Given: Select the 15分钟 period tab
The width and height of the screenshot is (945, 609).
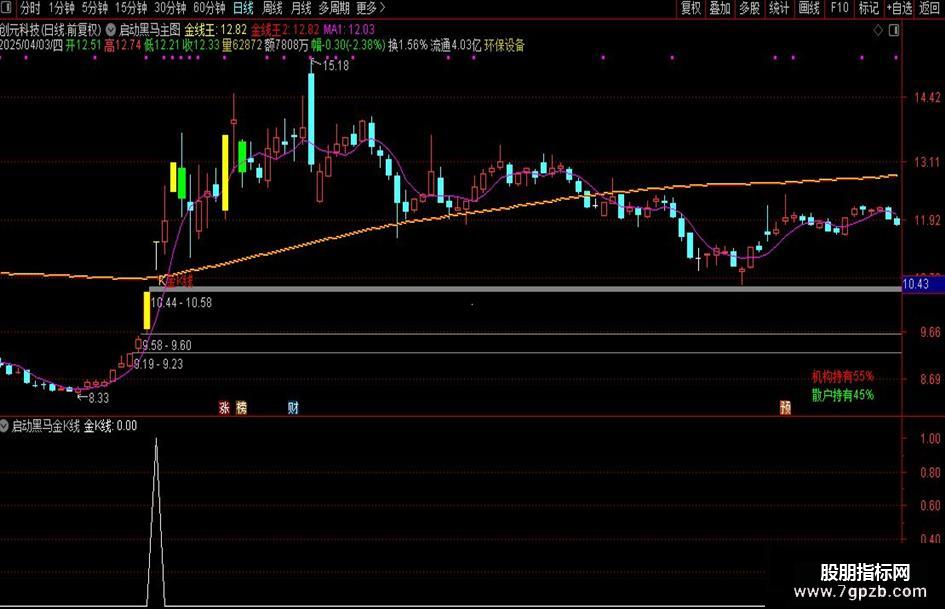Looking at the screenshot, I should point(131,8).
